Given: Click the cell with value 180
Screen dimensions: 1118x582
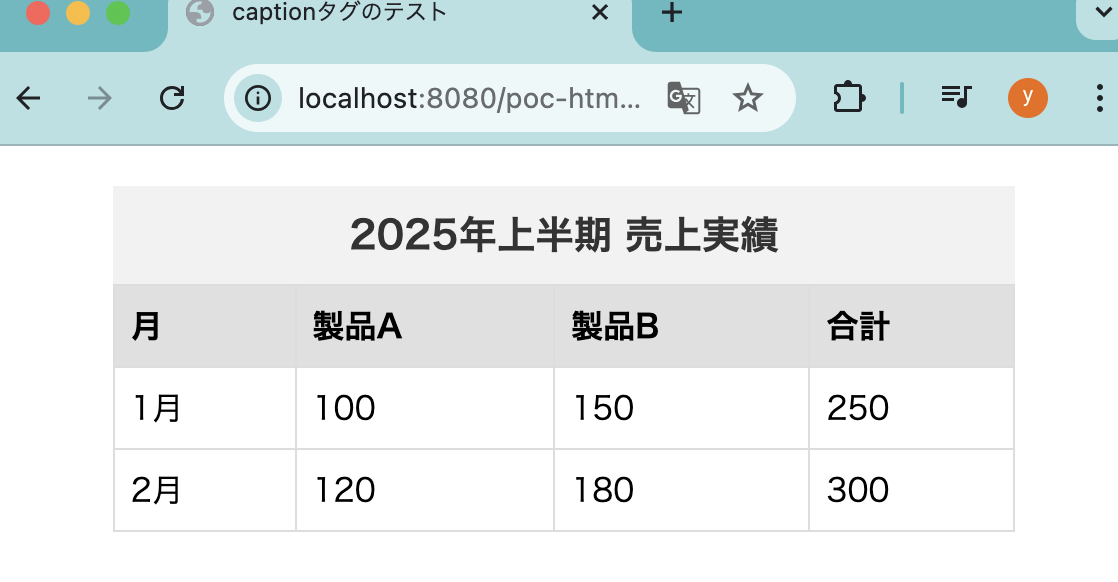Looking at the screenshot, I should click(682, 490).
